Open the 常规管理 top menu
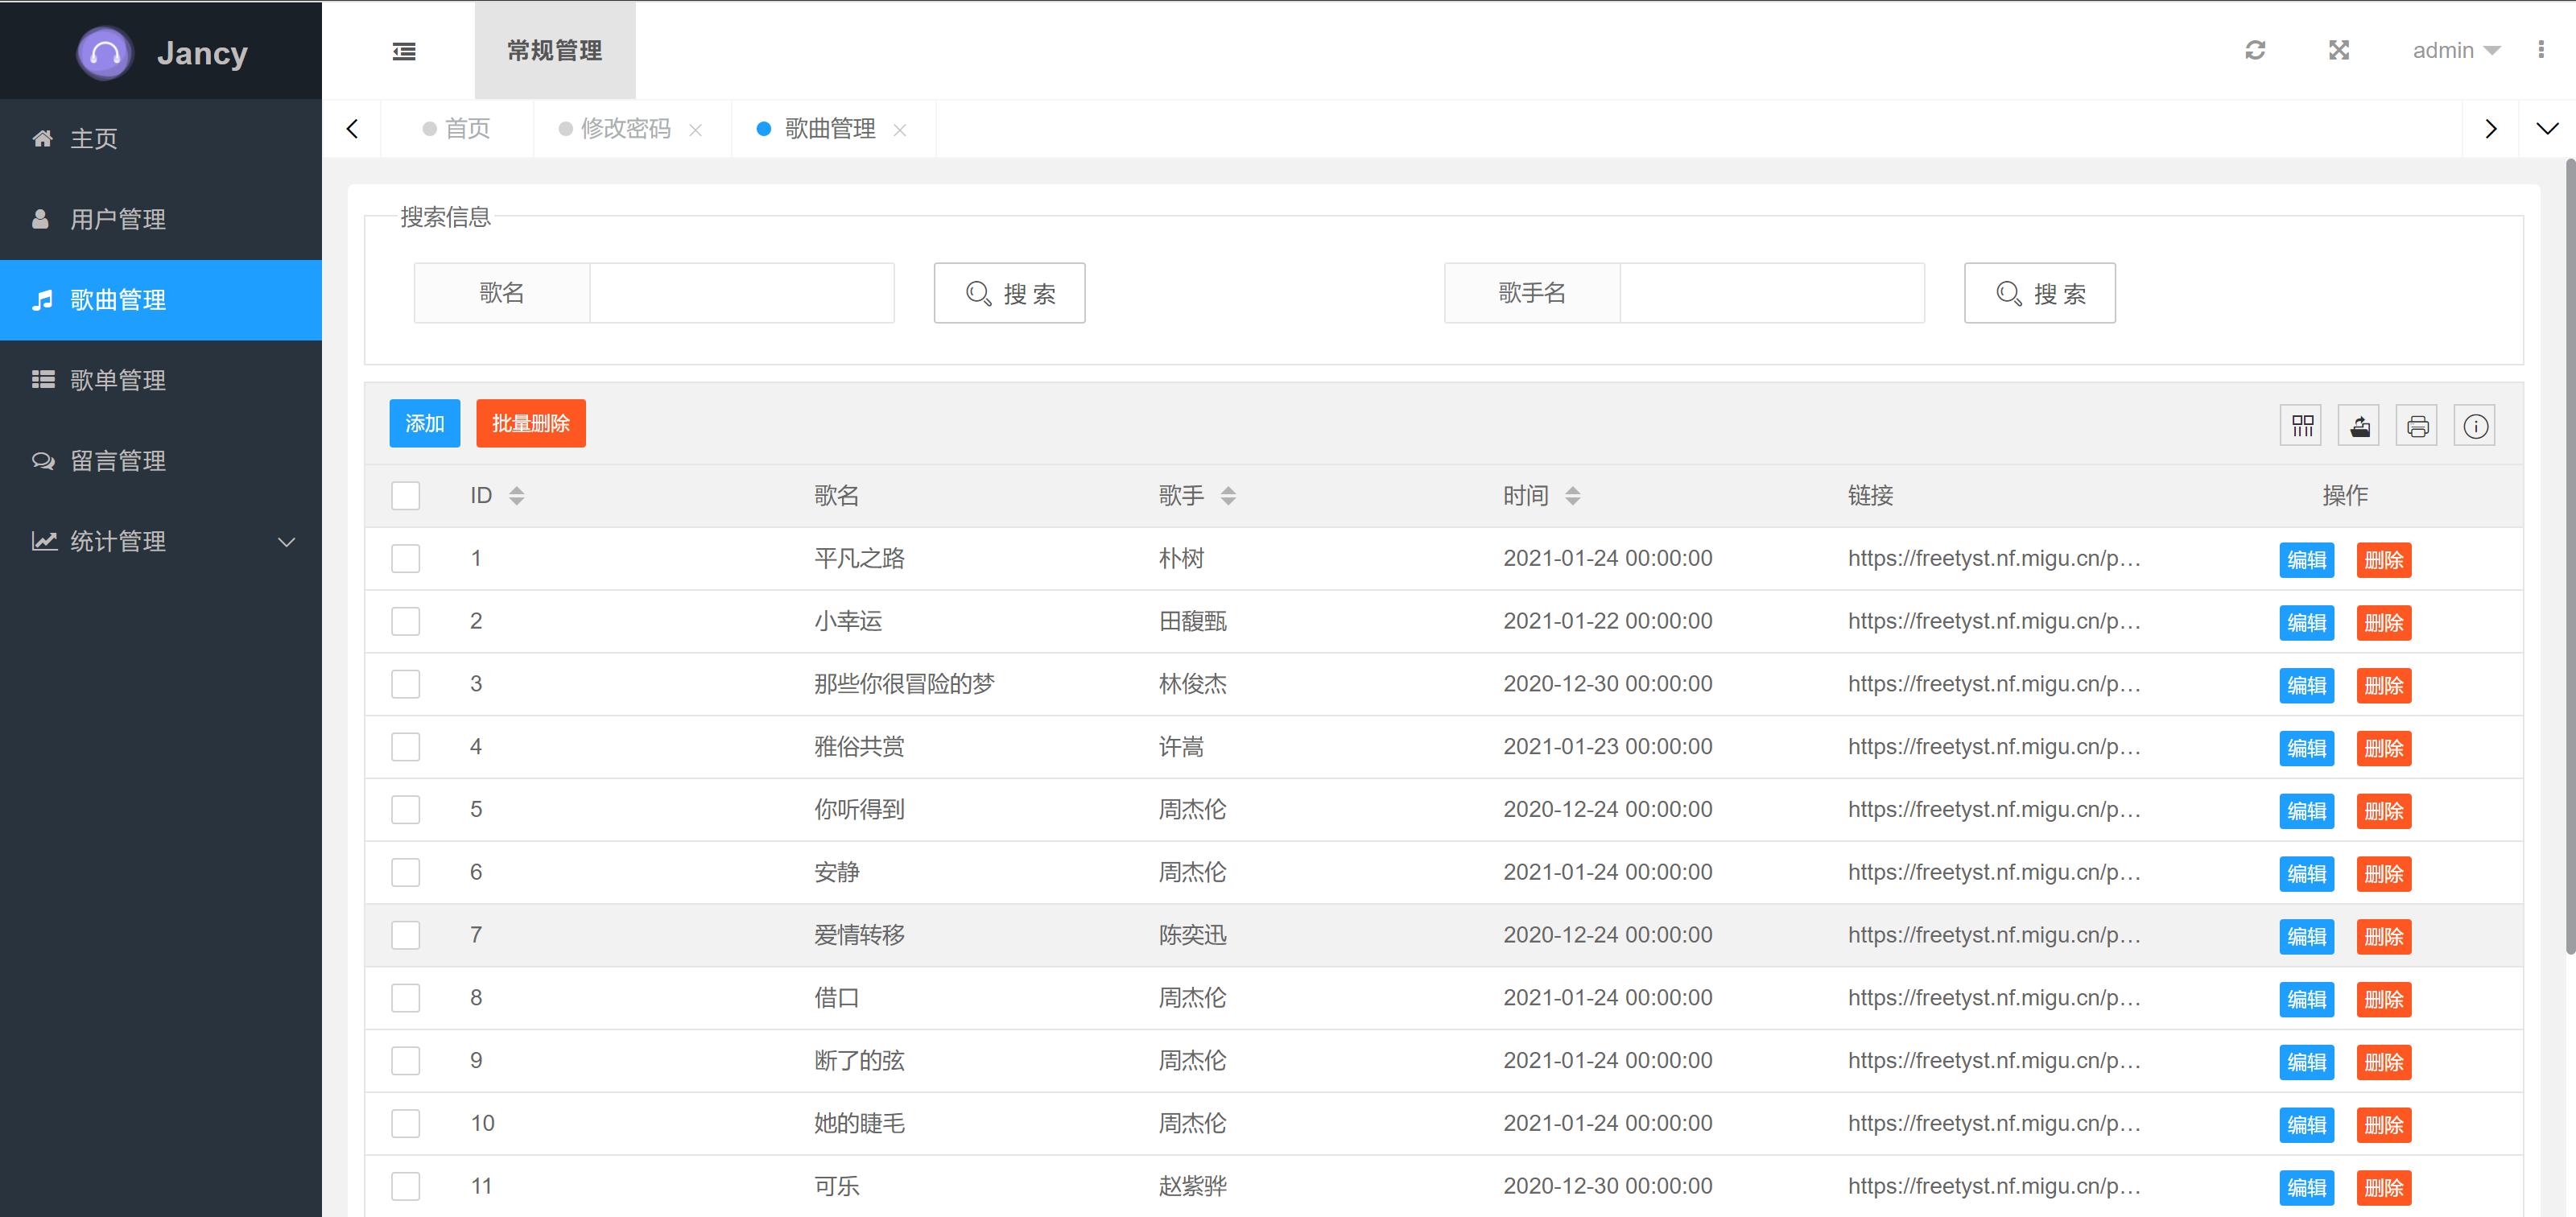The height and width of the screenshot is (1217, 2576). click(555, 50)
